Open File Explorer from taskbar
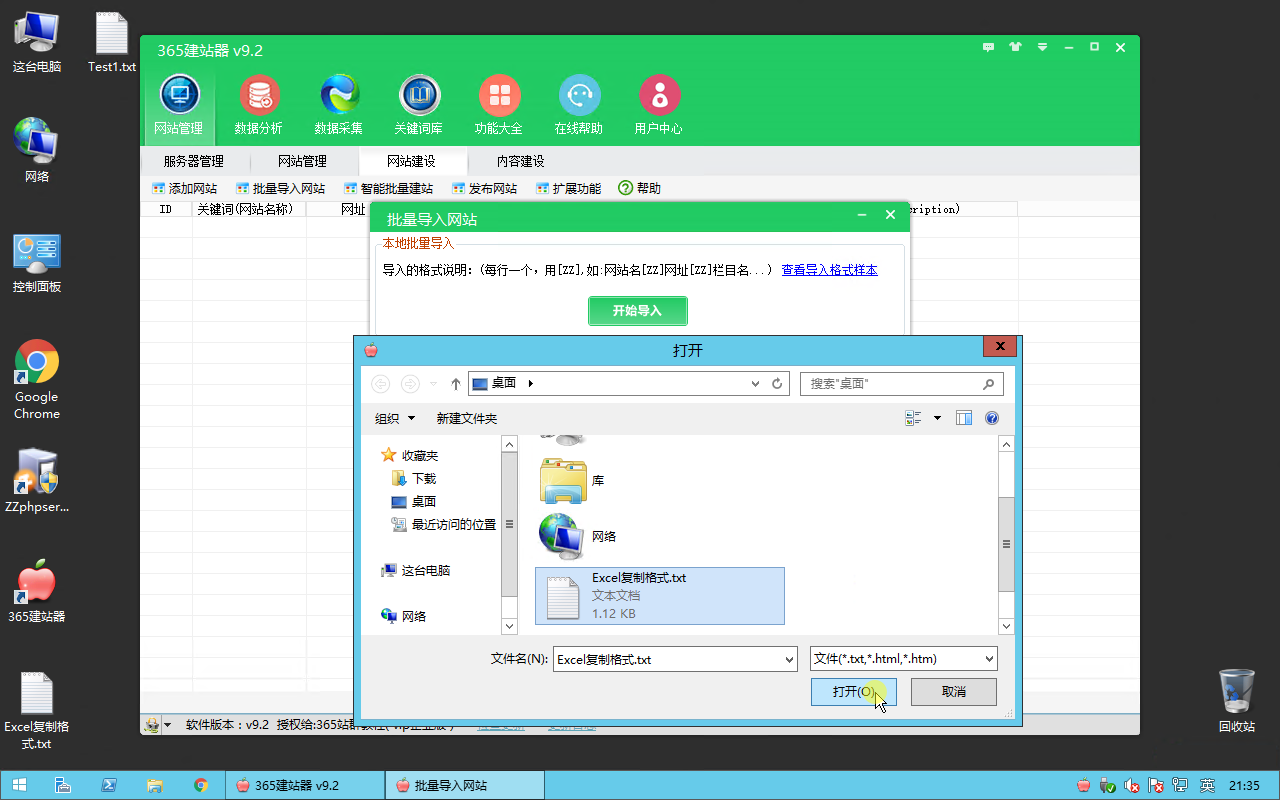The height and width of the screenshot is (800, 1280). coord(155,785)
